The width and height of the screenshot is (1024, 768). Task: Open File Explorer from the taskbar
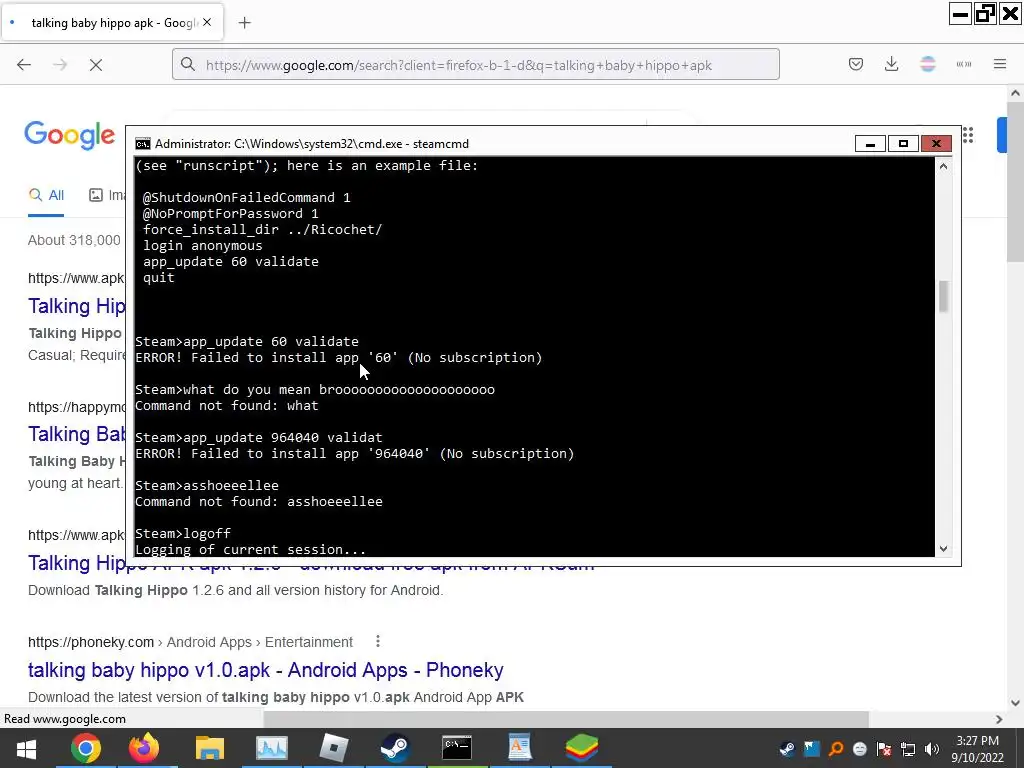click(x=210, y=748)
